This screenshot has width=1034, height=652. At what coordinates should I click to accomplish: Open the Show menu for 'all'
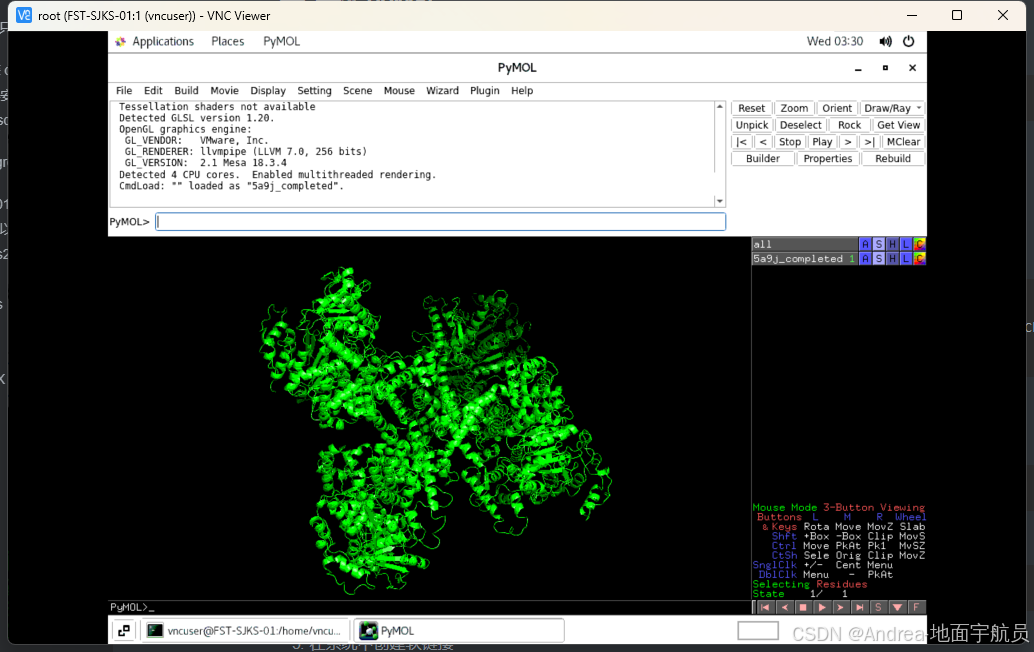click(x=878, y=245)
